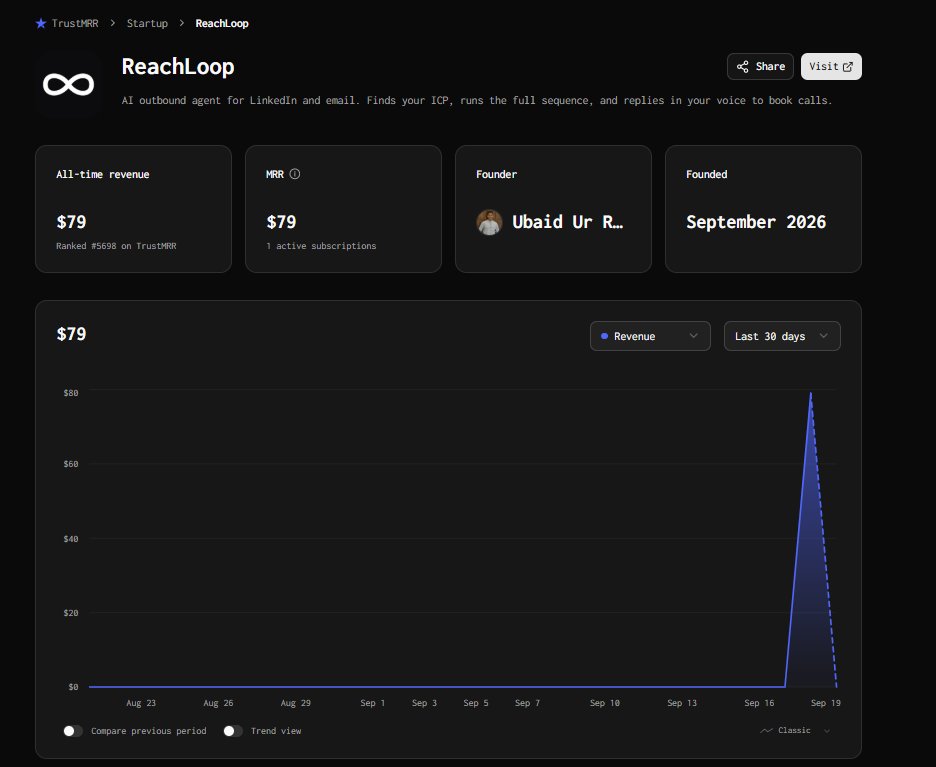
Task: Click the Ranked #5698 on TrustMRR text
Action: (116, 246)
